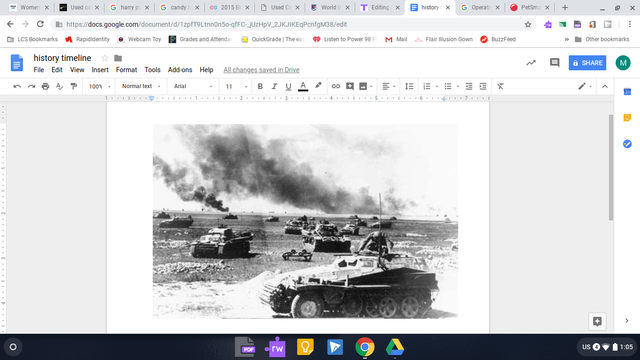
Task: Open line spacing options
Action: coord(409,86)
